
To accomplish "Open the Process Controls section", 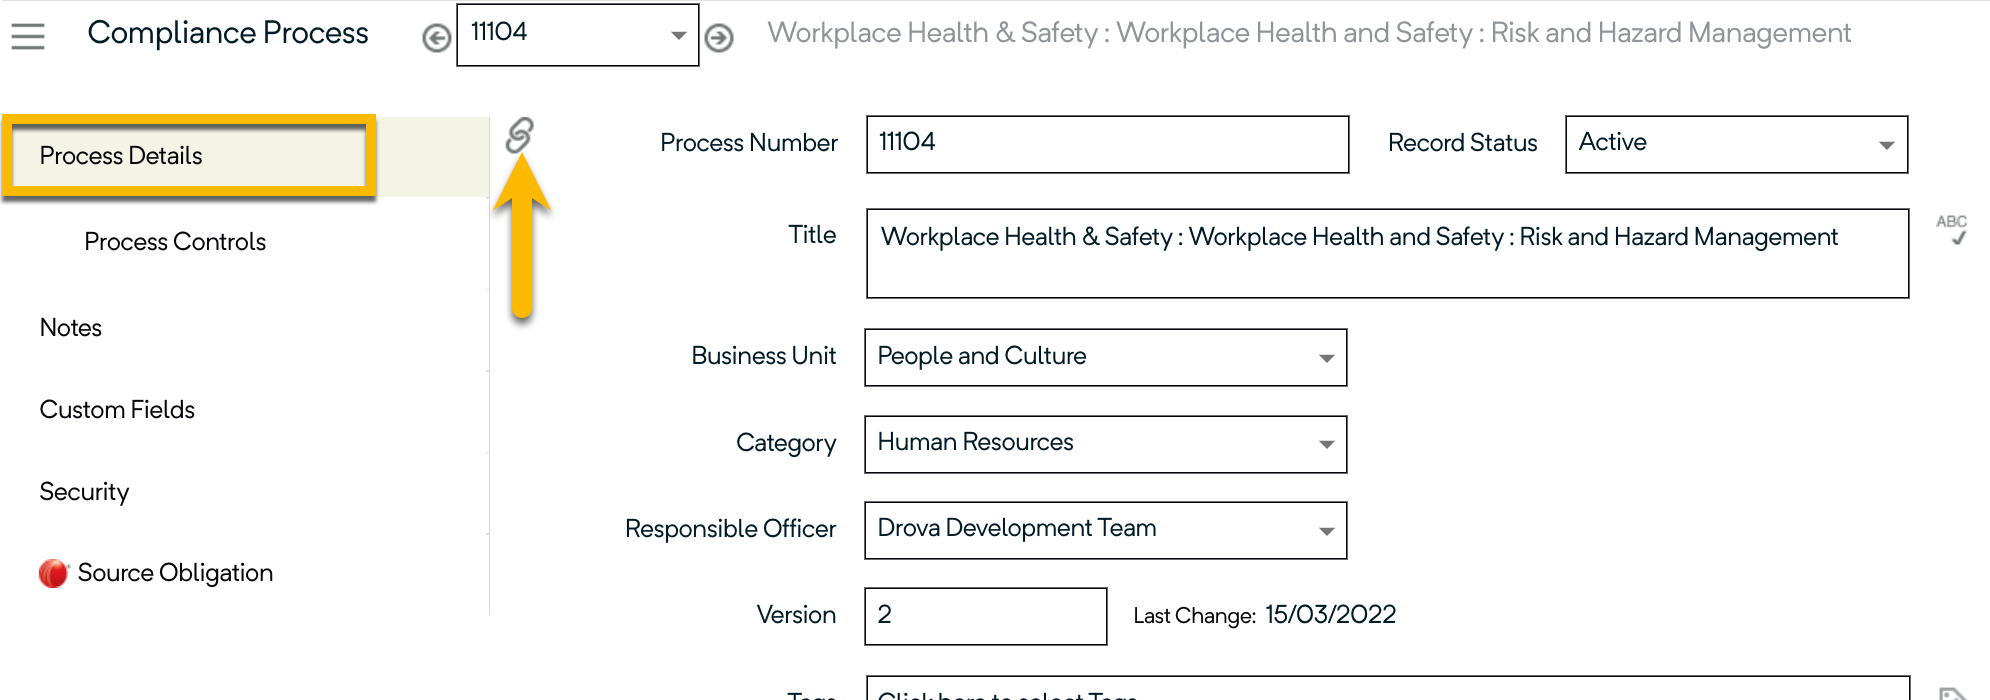I will (x=175, y=242).
